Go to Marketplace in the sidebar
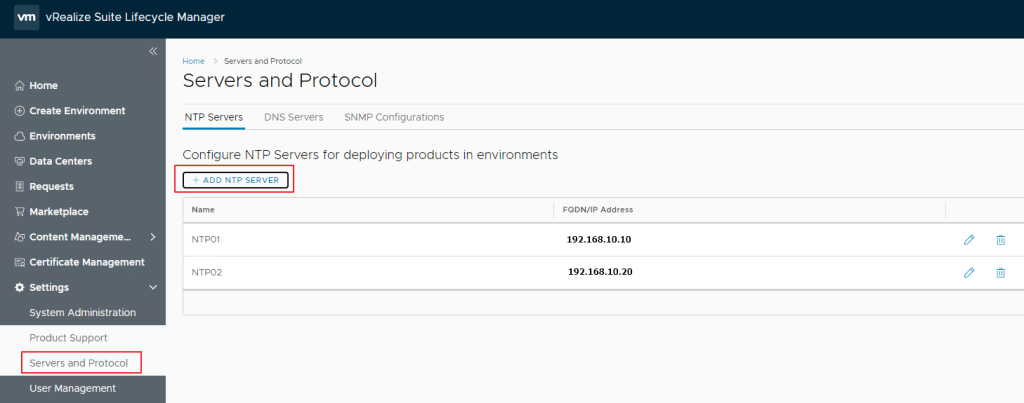 click(58, 212)
